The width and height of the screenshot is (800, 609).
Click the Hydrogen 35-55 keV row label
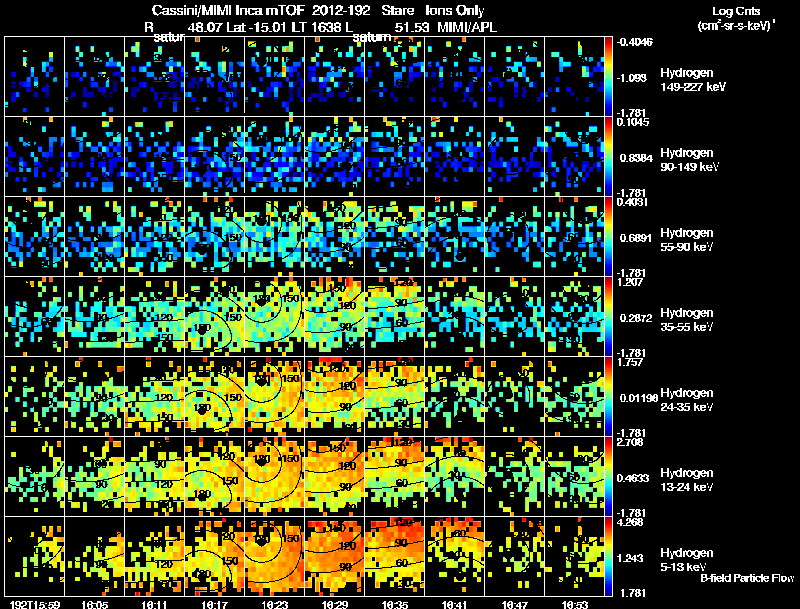(x=687, y=320)
